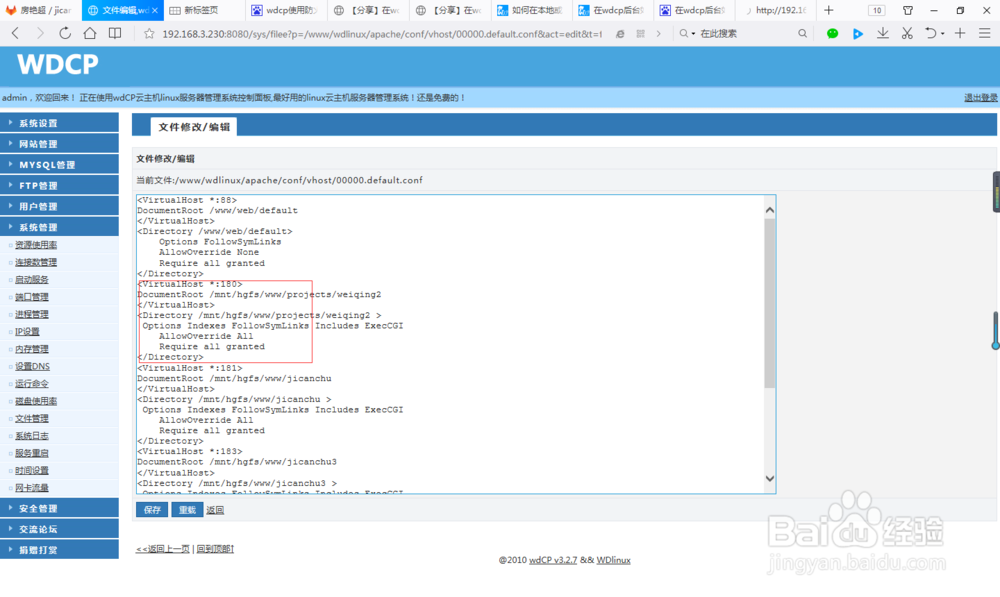Open the 网卡流量 sidebar link
This screenshot has height=597, width=1000.
click(32, 487)
